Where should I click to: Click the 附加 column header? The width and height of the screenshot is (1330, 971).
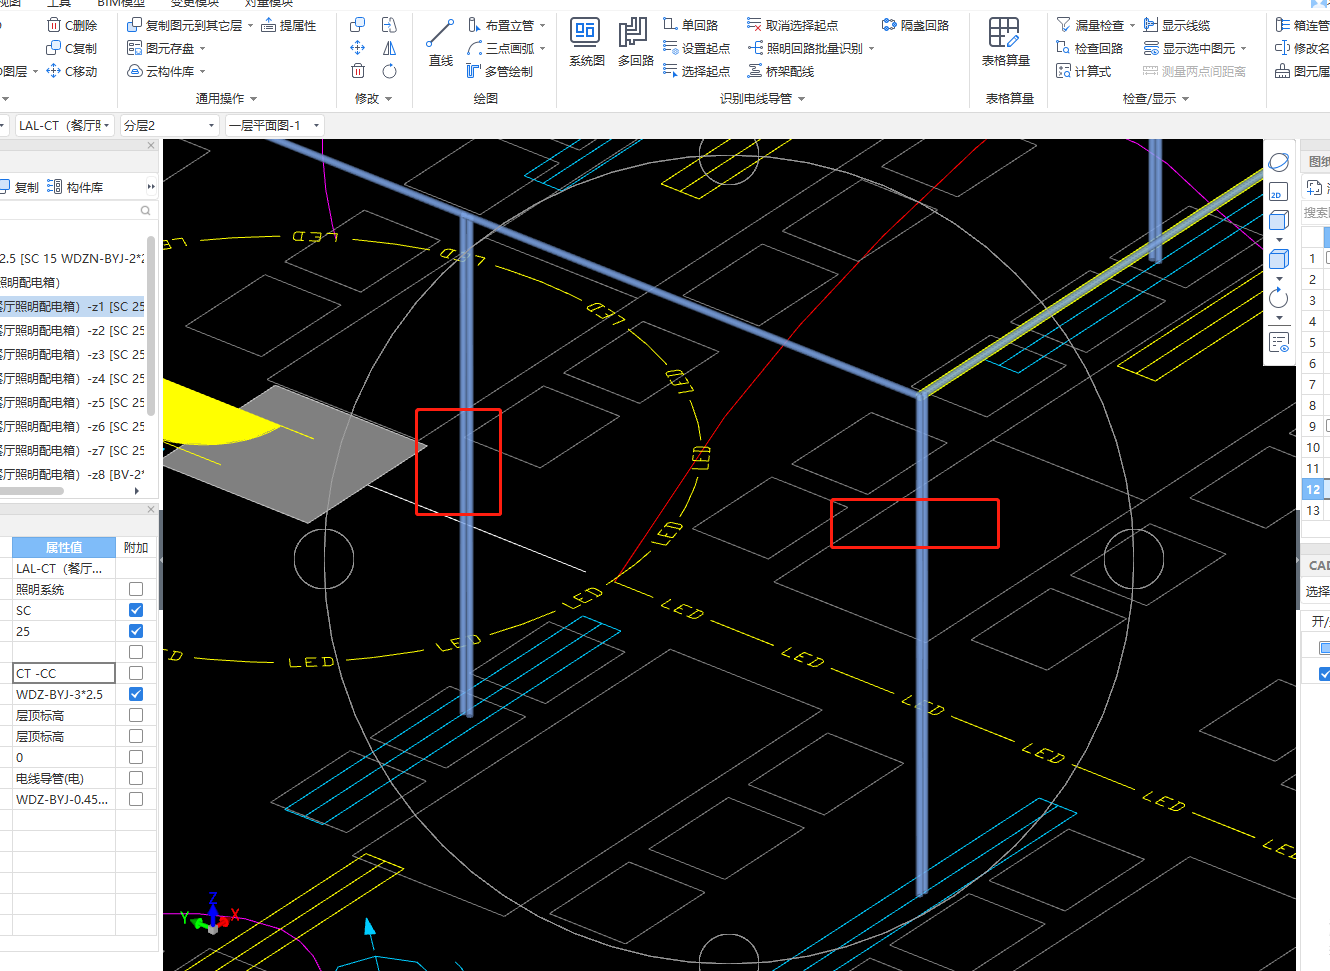tap(136, 547)
